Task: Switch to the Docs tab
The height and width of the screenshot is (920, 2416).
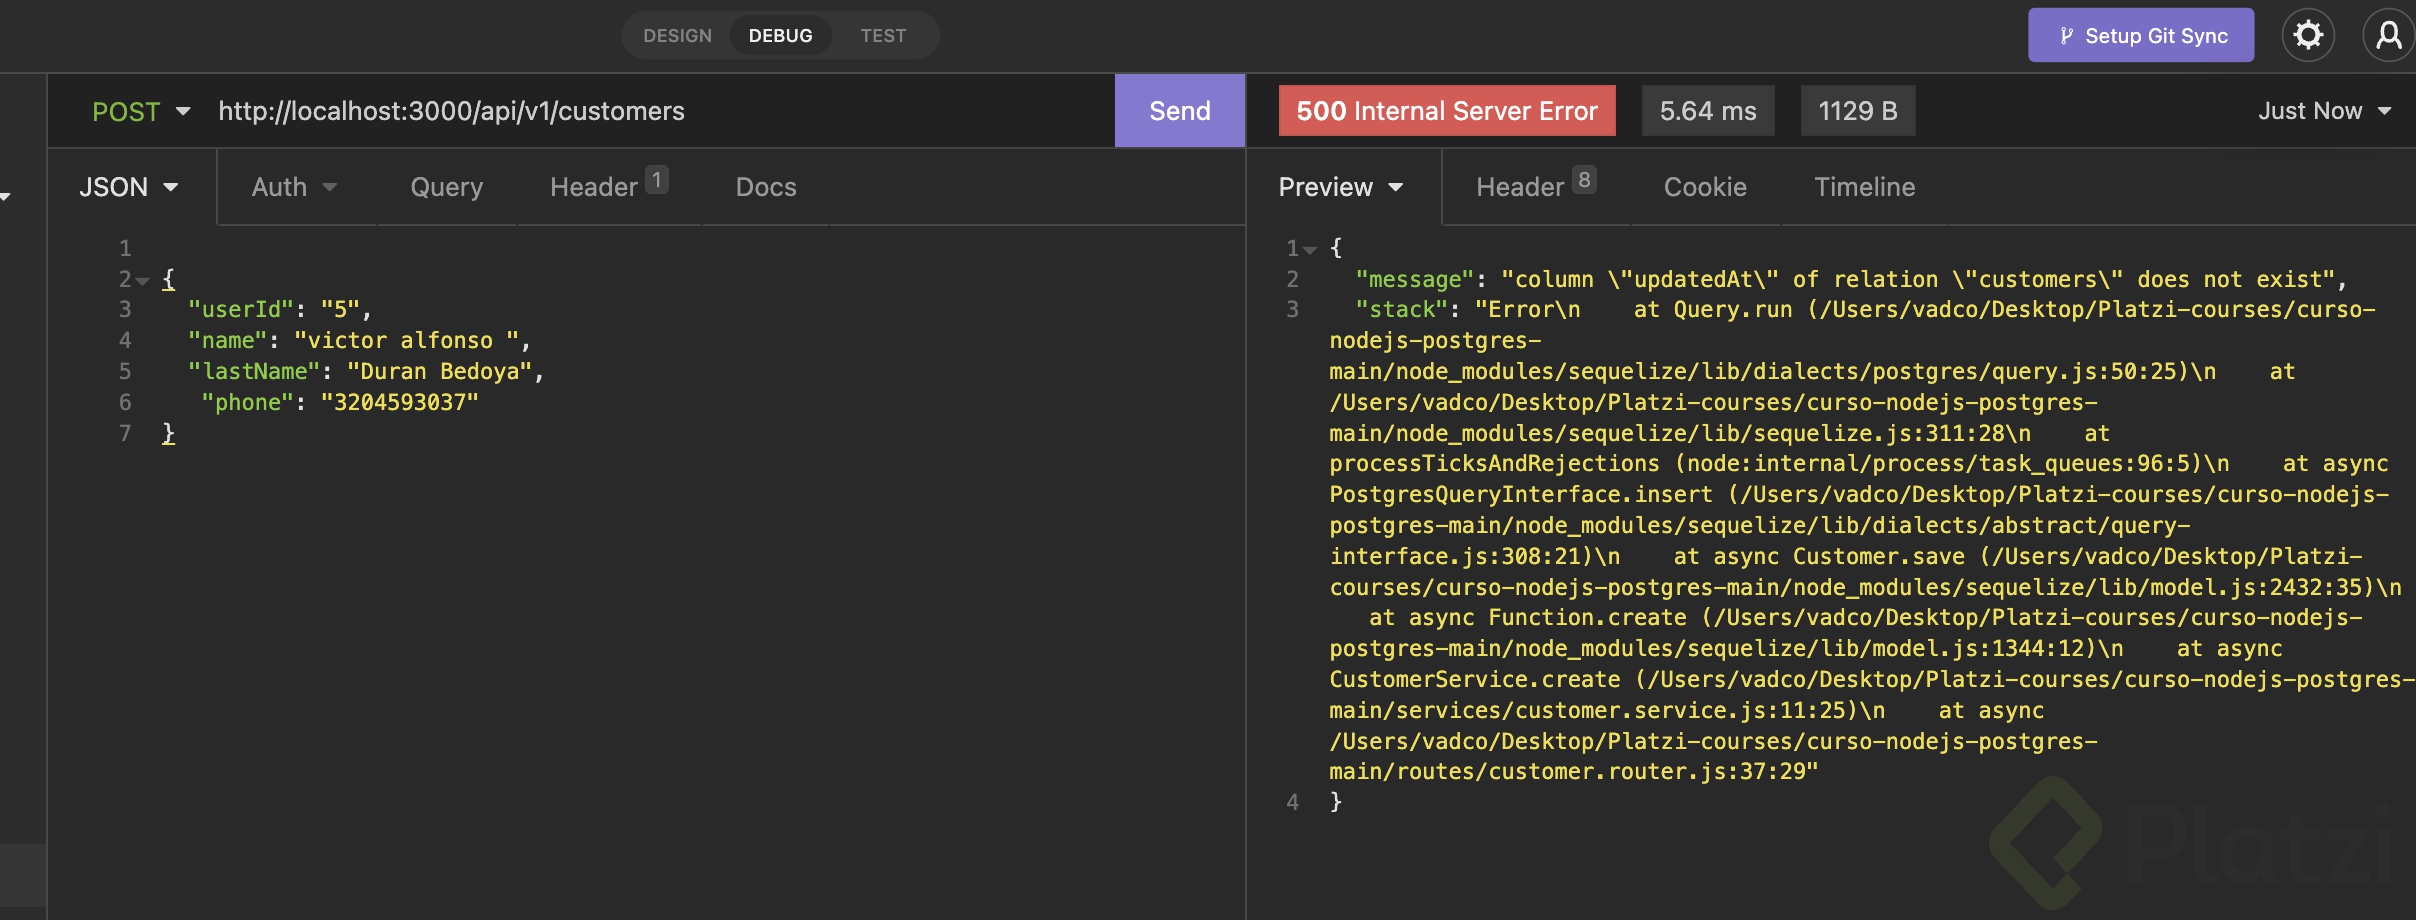Action: tap(766, 187)
